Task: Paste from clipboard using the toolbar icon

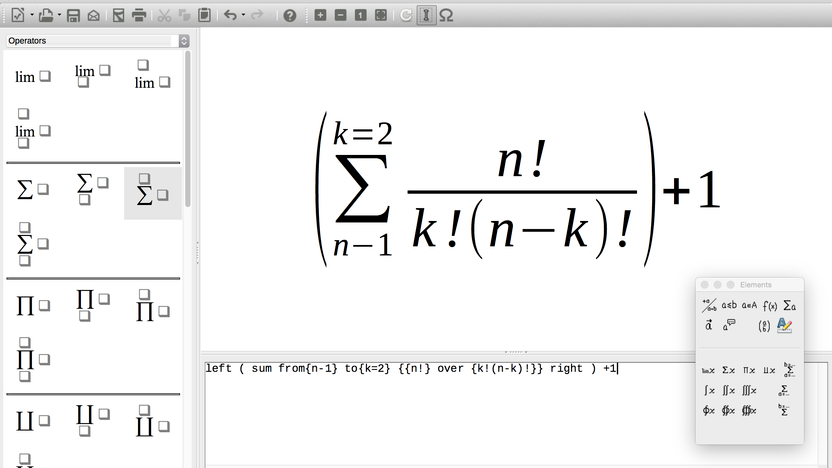Action: click(x=204, y=15)
